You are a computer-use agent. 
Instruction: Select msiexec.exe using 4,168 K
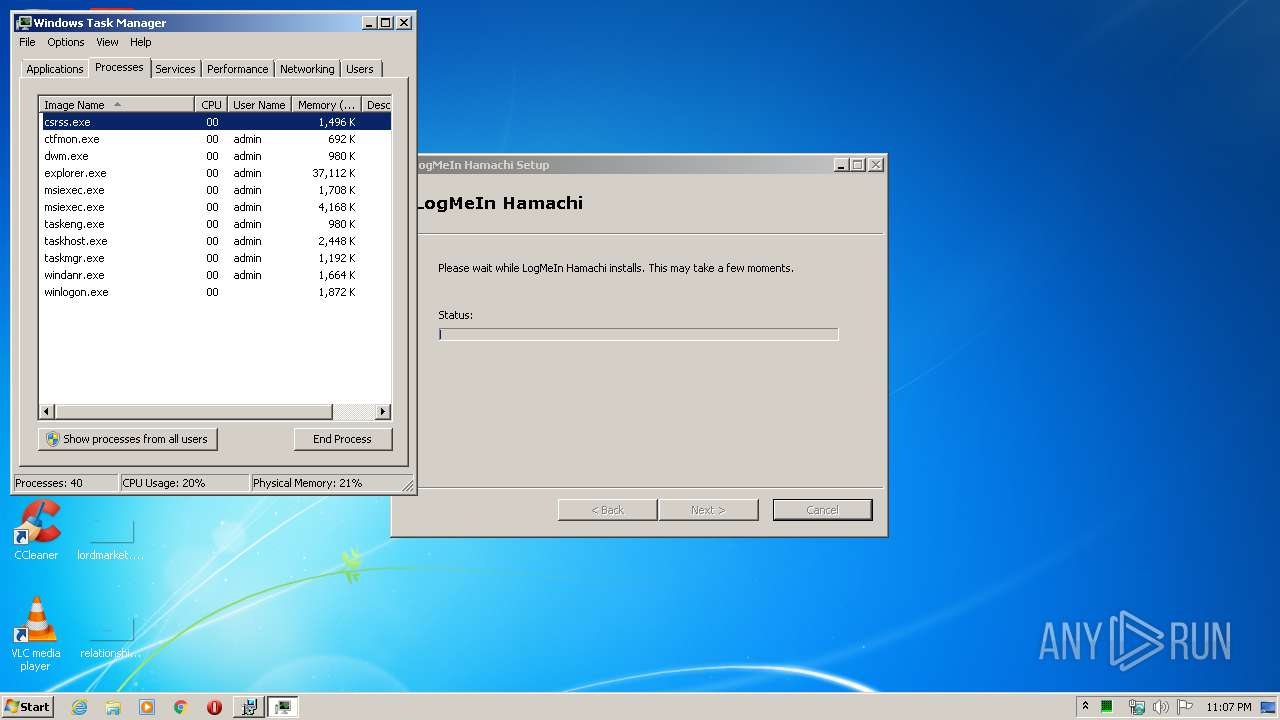[x=215, y=207]
